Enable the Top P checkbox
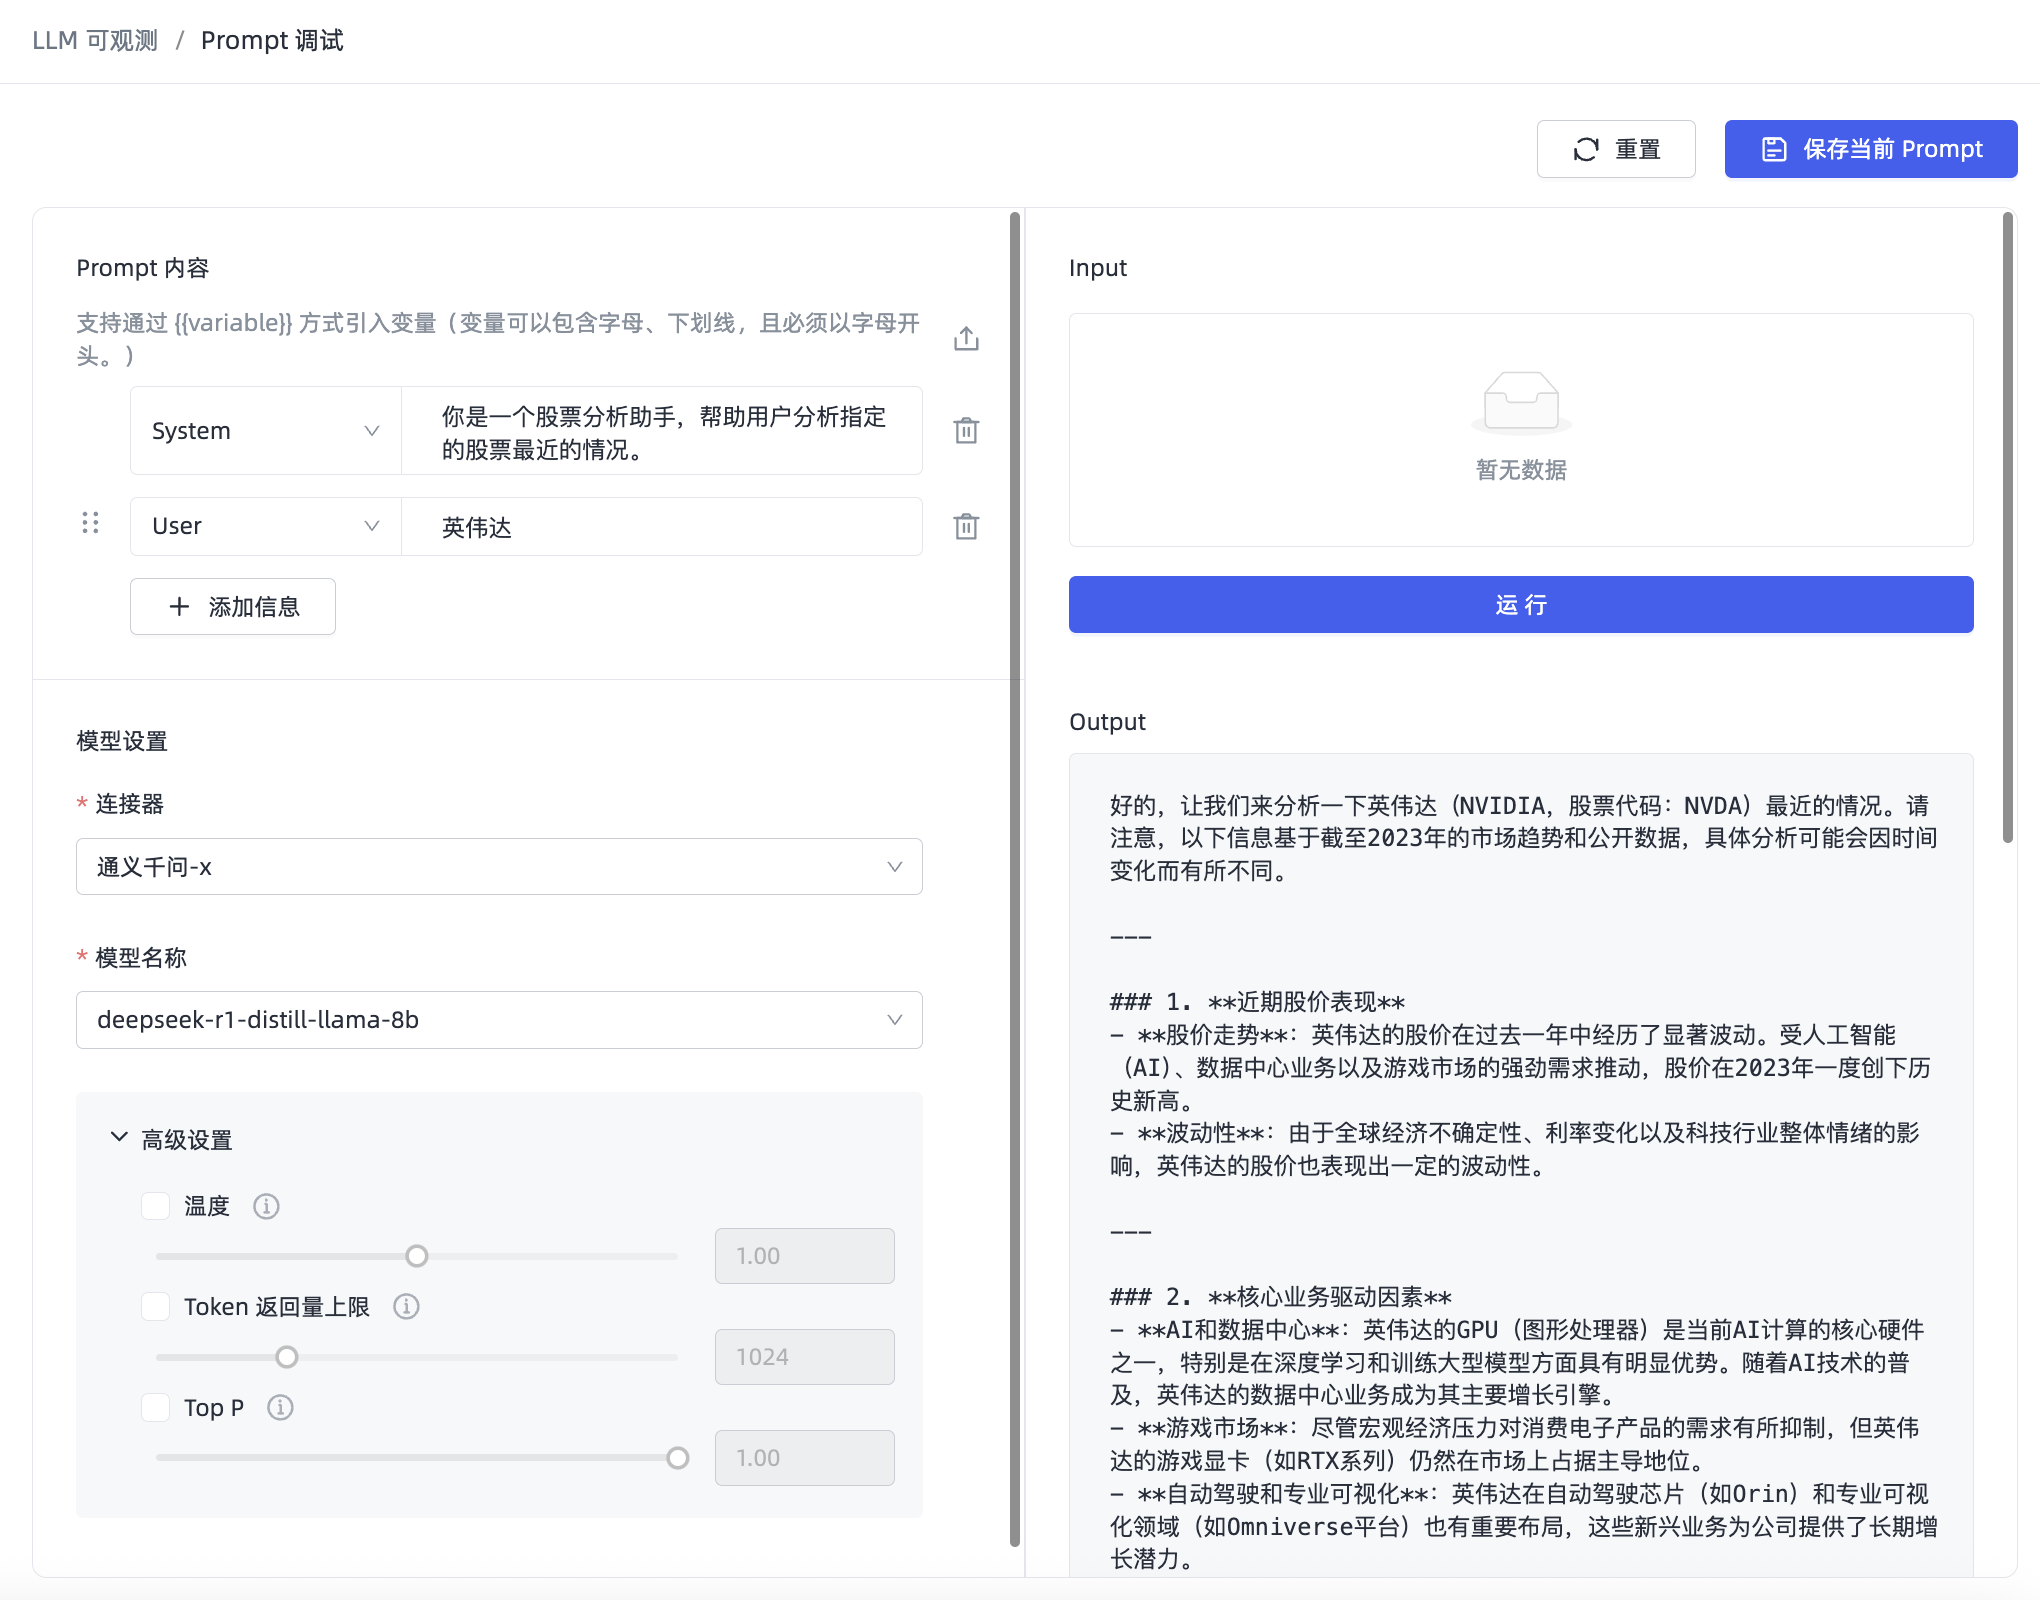Image resolution: width=2040 pixels, height=1600 pixels. pos(155,1408)
